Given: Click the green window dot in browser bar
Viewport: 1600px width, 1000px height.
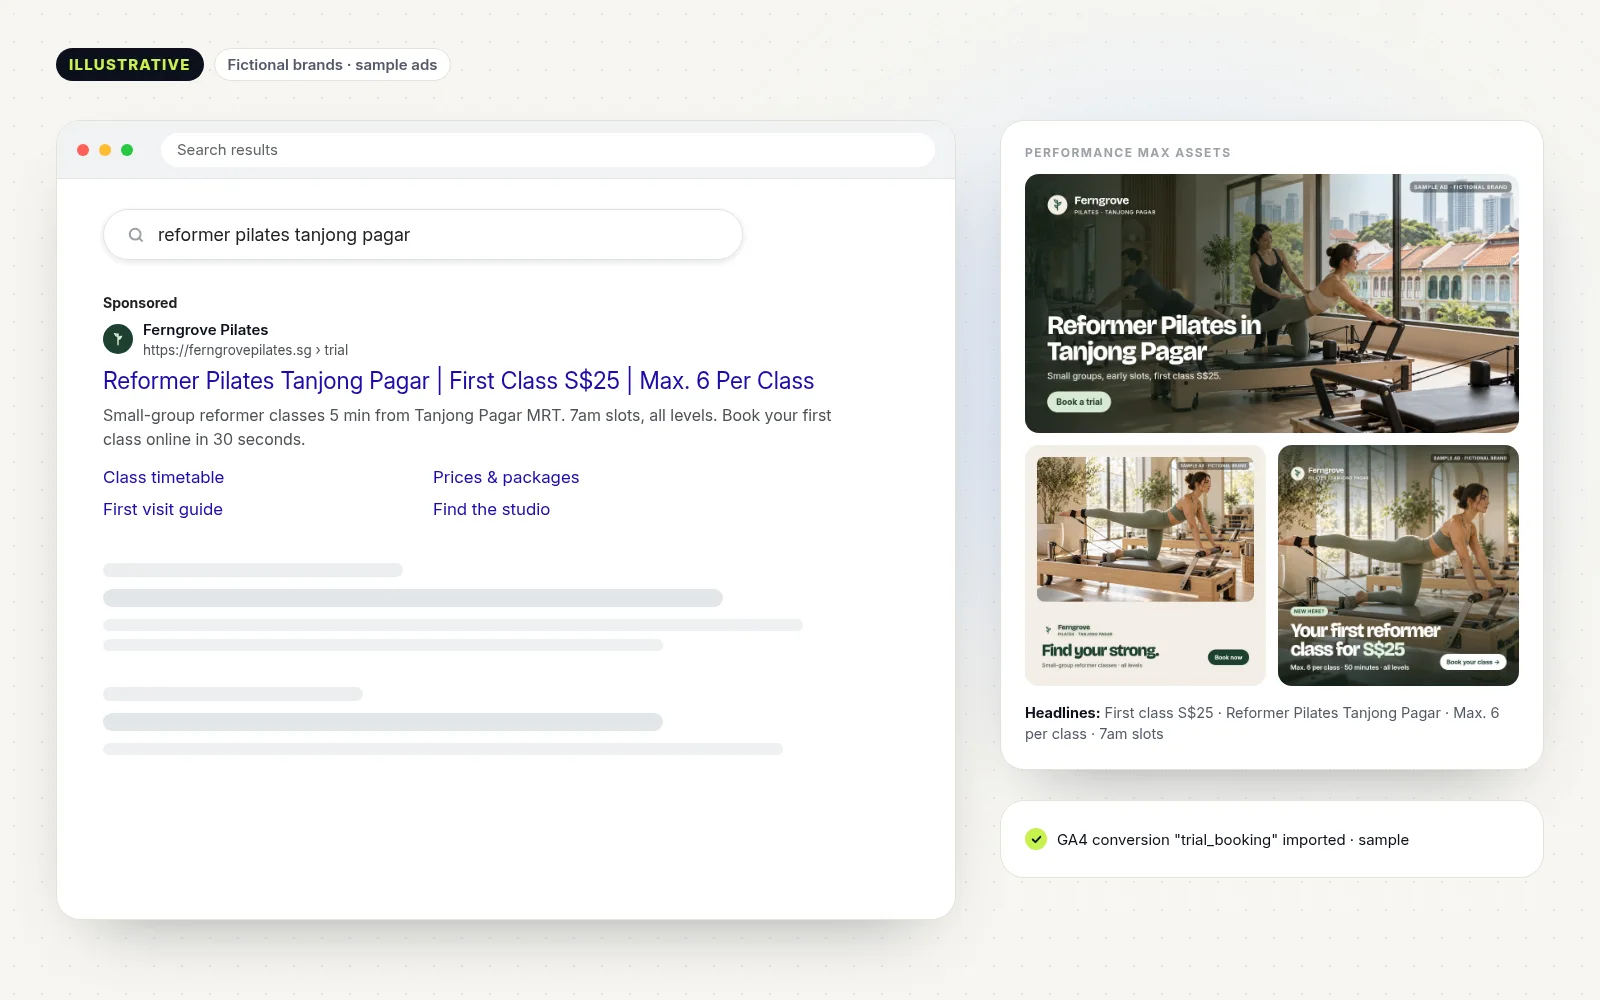Looking at the screenshot, I should [x=127, y=150].
